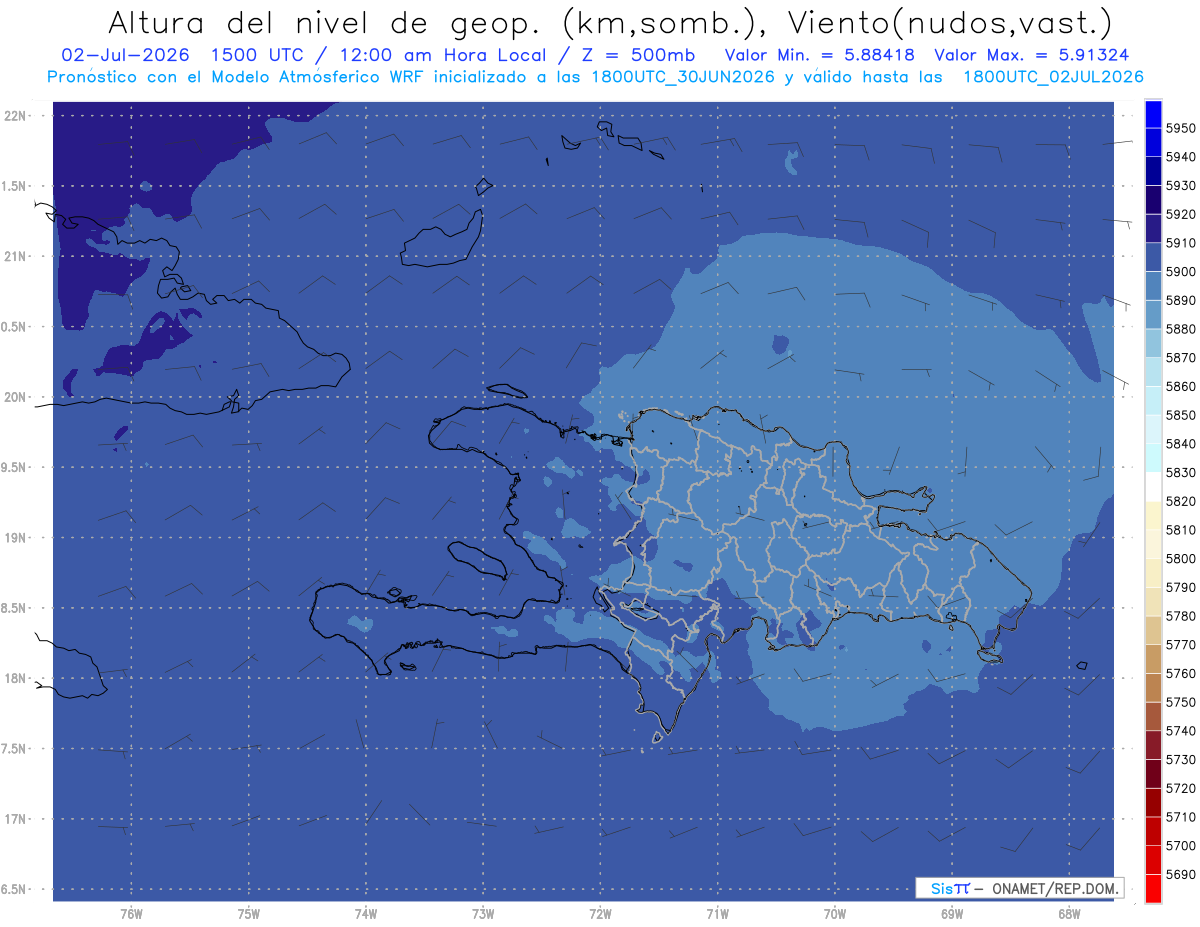Click the date '02-Jul-2026' in the header

125,55
